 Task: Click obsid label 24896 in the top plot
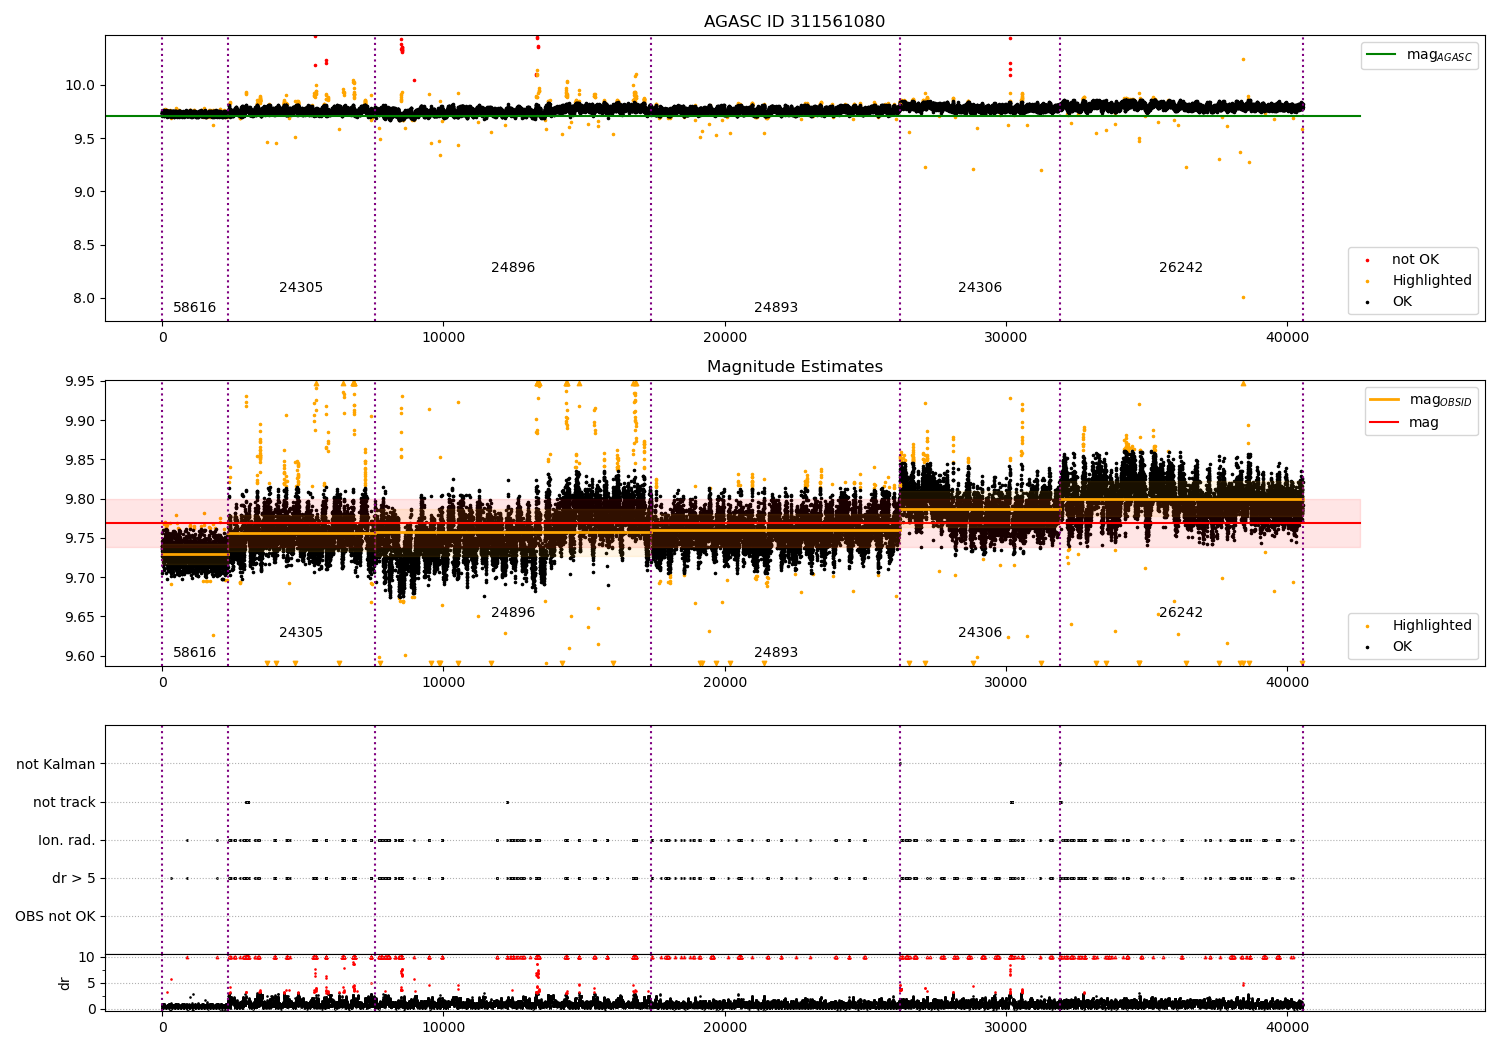point(513,267)
